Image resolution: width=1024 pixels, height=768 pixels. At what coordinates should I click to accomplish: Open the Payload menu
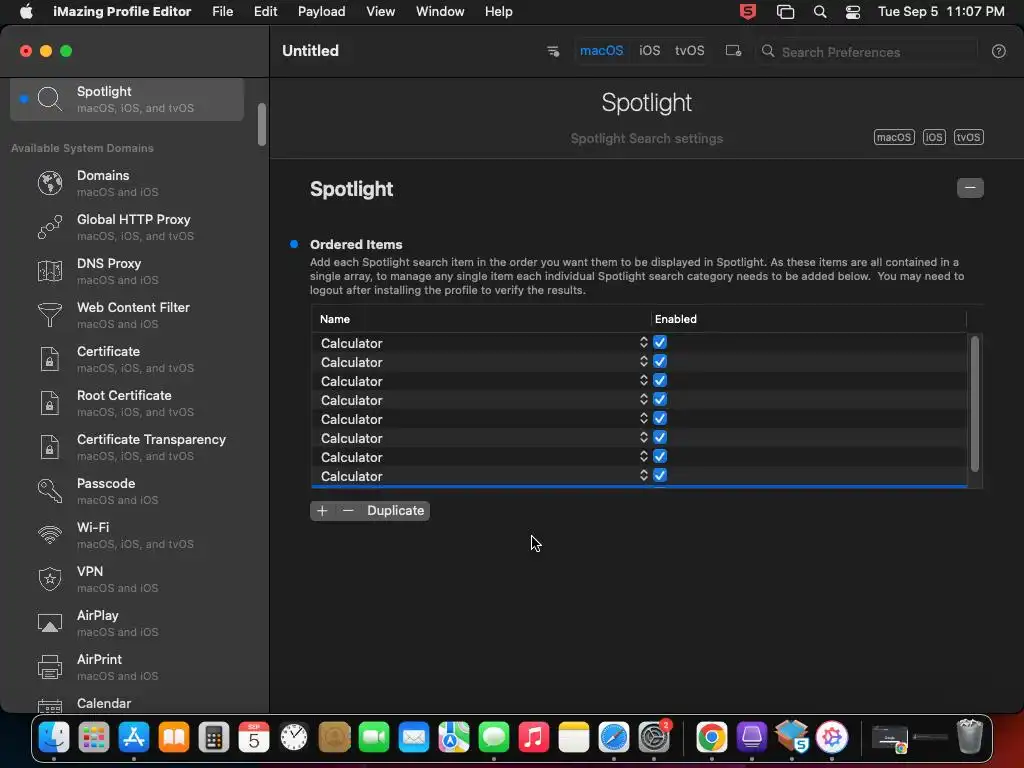coord(321,12)
